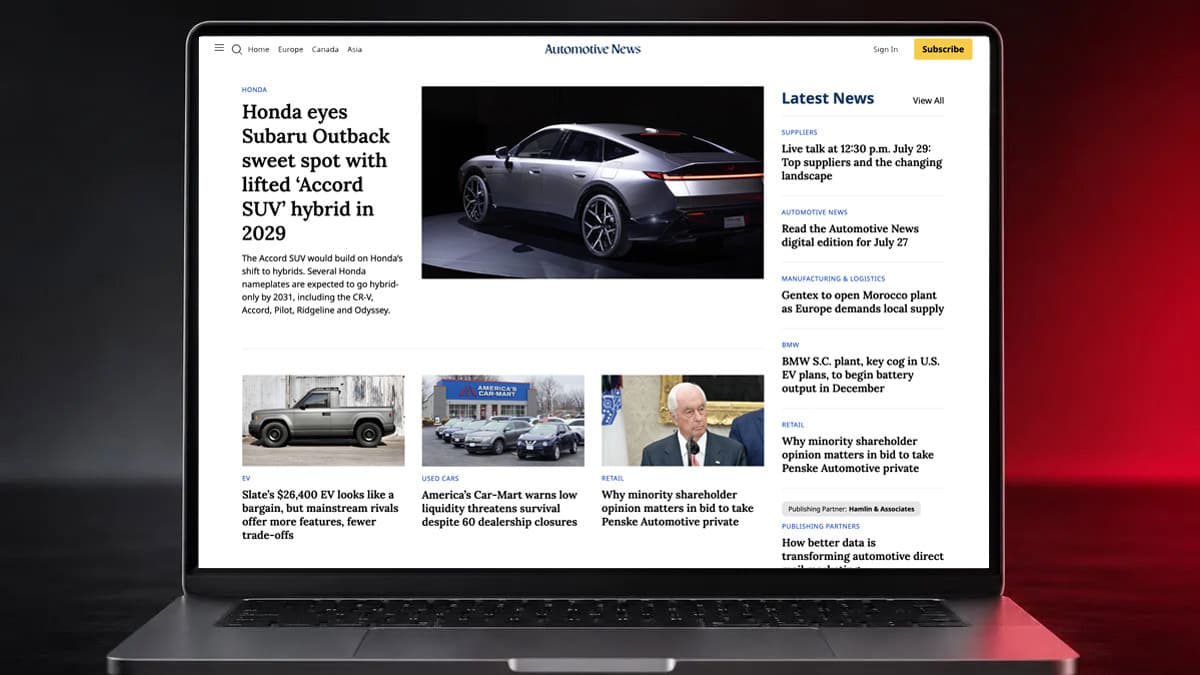The height and width of the screenshot is (675, 1200).
Task: Click View All latest news
Action: pos(928,100)
